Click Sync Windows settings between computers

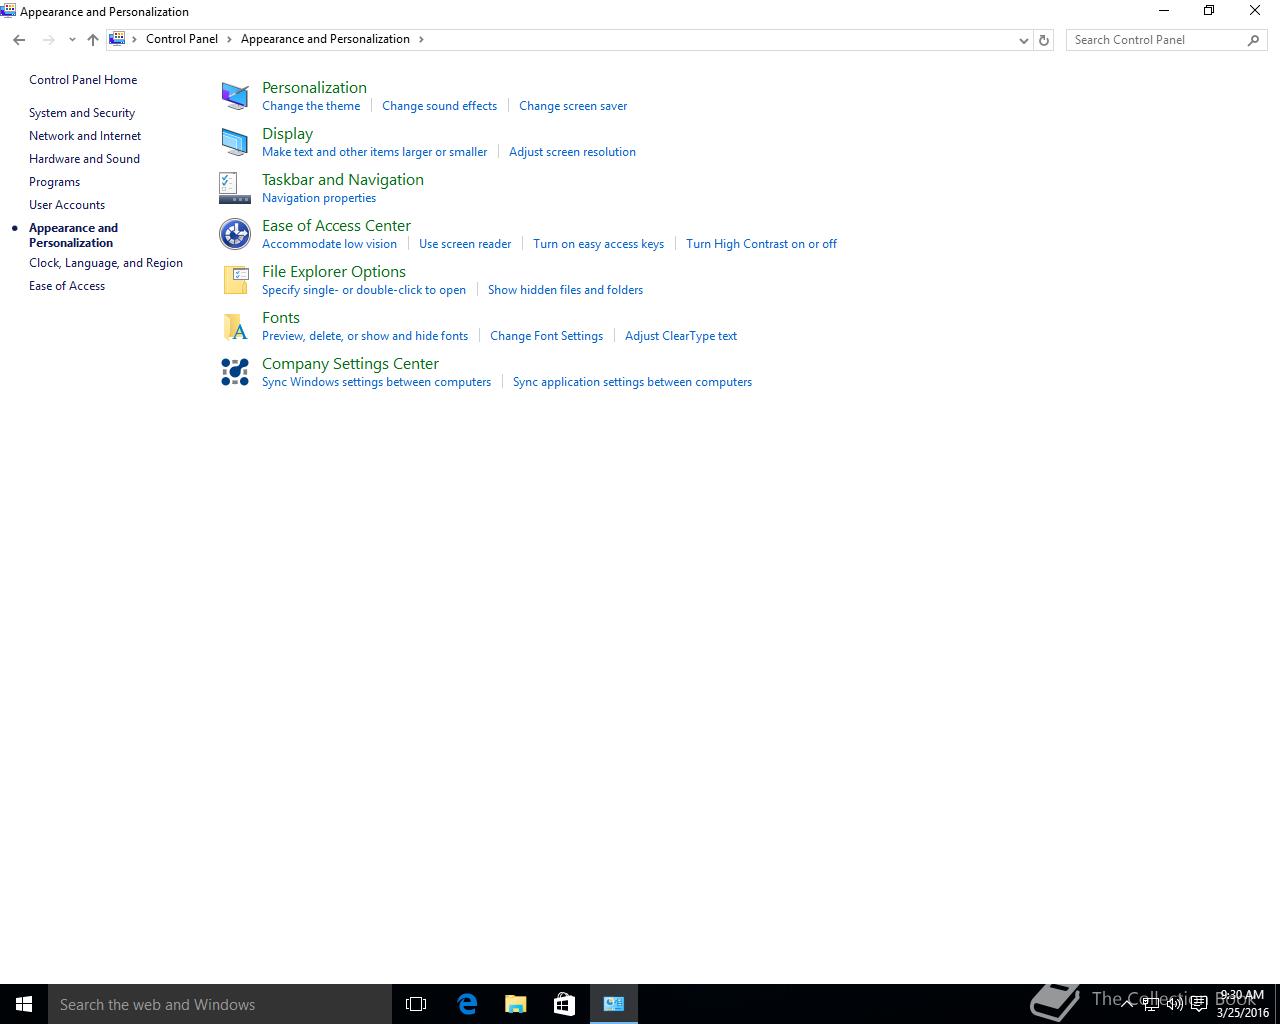(376, 382)
